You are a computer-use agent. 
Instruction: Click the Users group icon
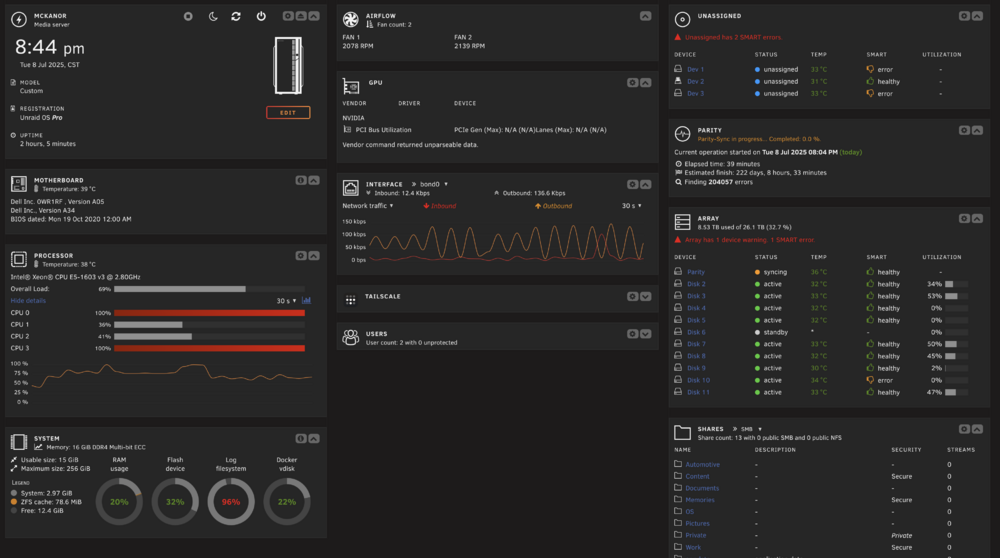tap(351, 337)
